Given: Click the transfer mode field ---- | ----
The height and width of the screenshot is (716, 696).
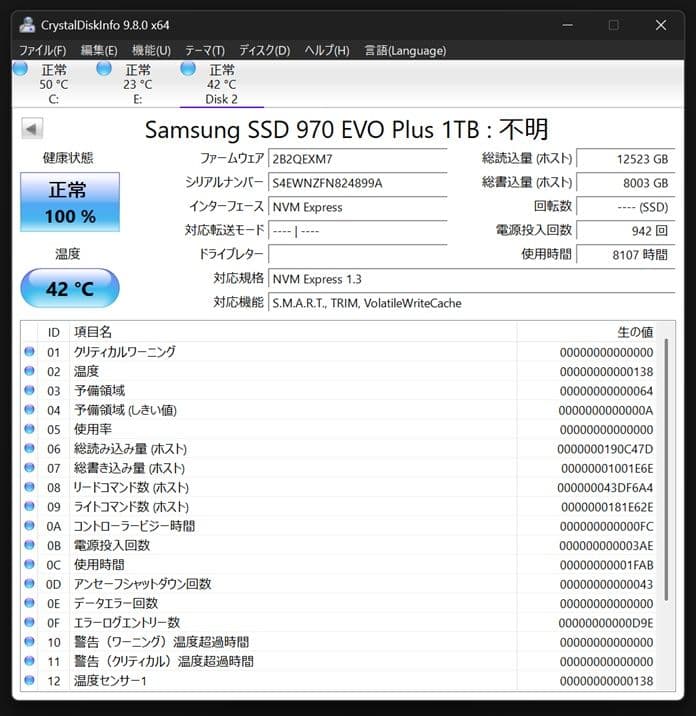Looking at the screenshot, I should 358,231.
